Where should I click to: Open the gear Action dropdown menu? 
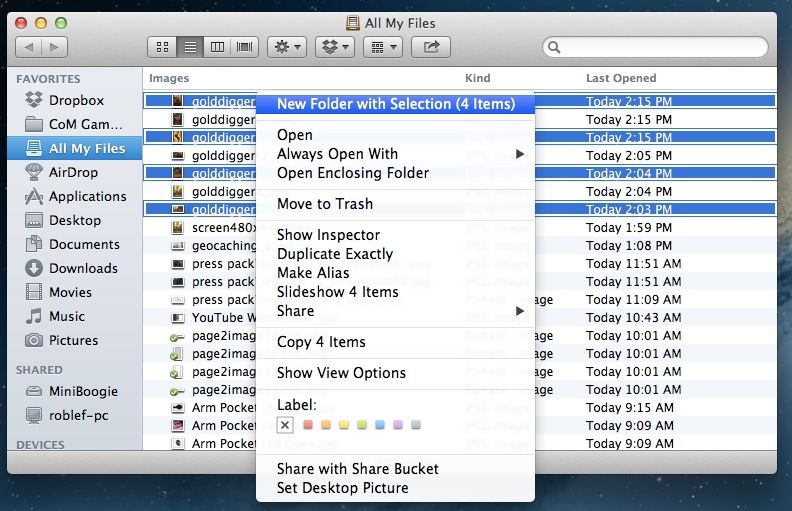[287, 47]
